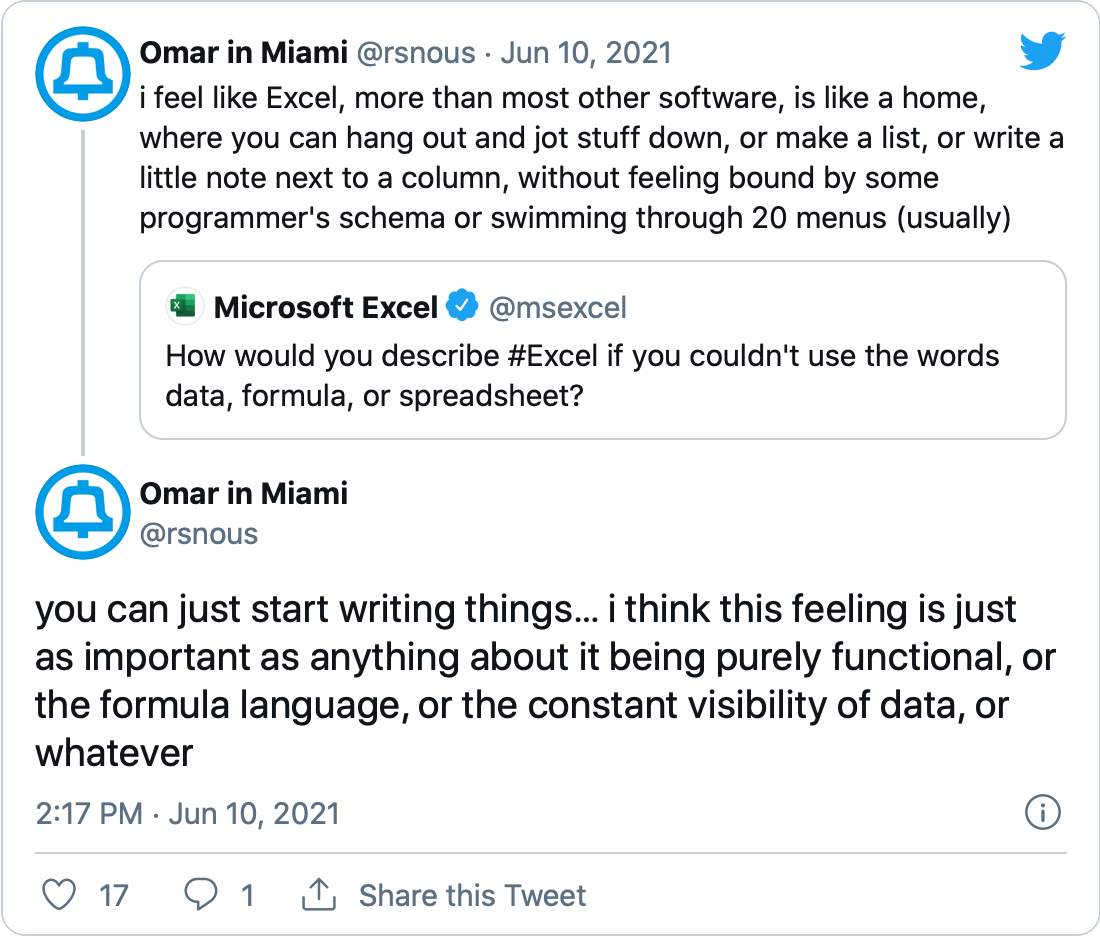
Task: Click the Twitter bird logo
Action: point(1042,51)
